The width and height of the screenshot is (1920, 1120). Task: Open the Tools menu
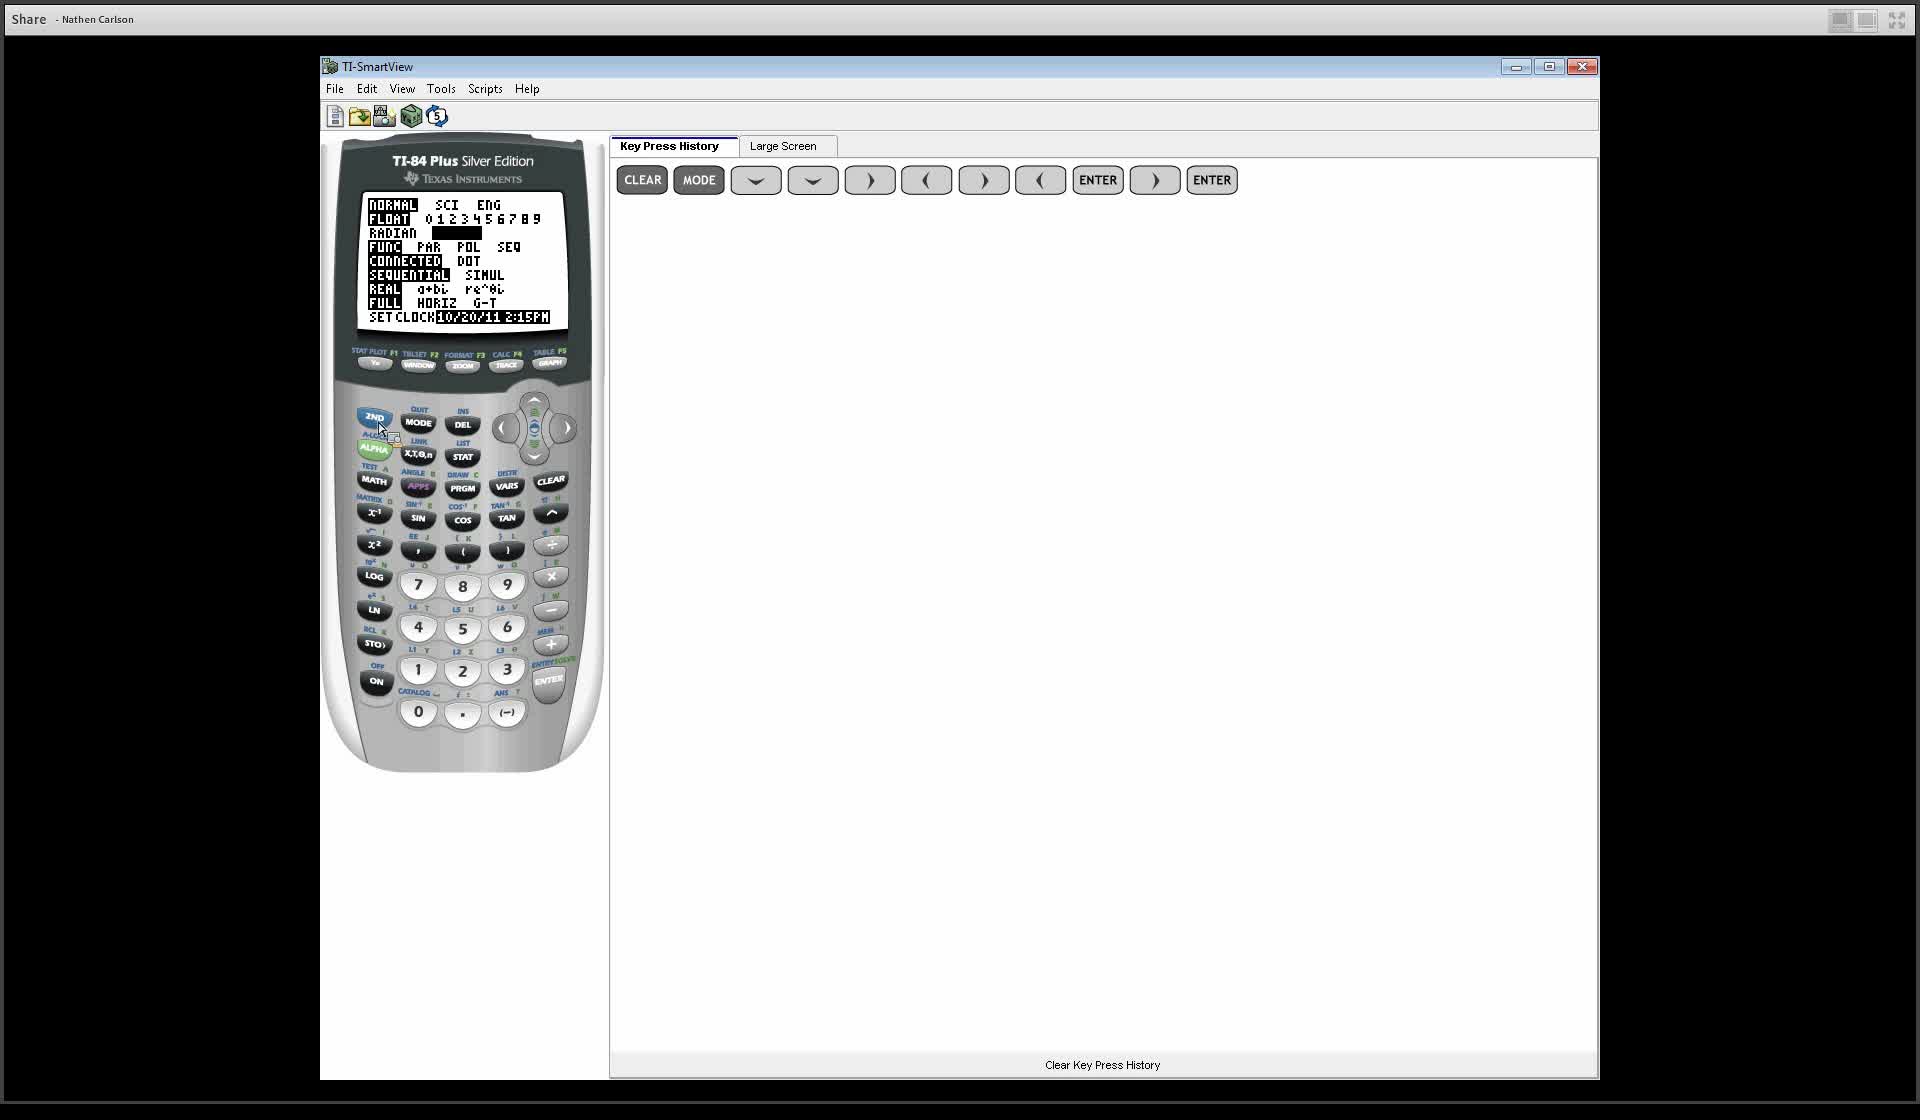(x=441, y=88)
